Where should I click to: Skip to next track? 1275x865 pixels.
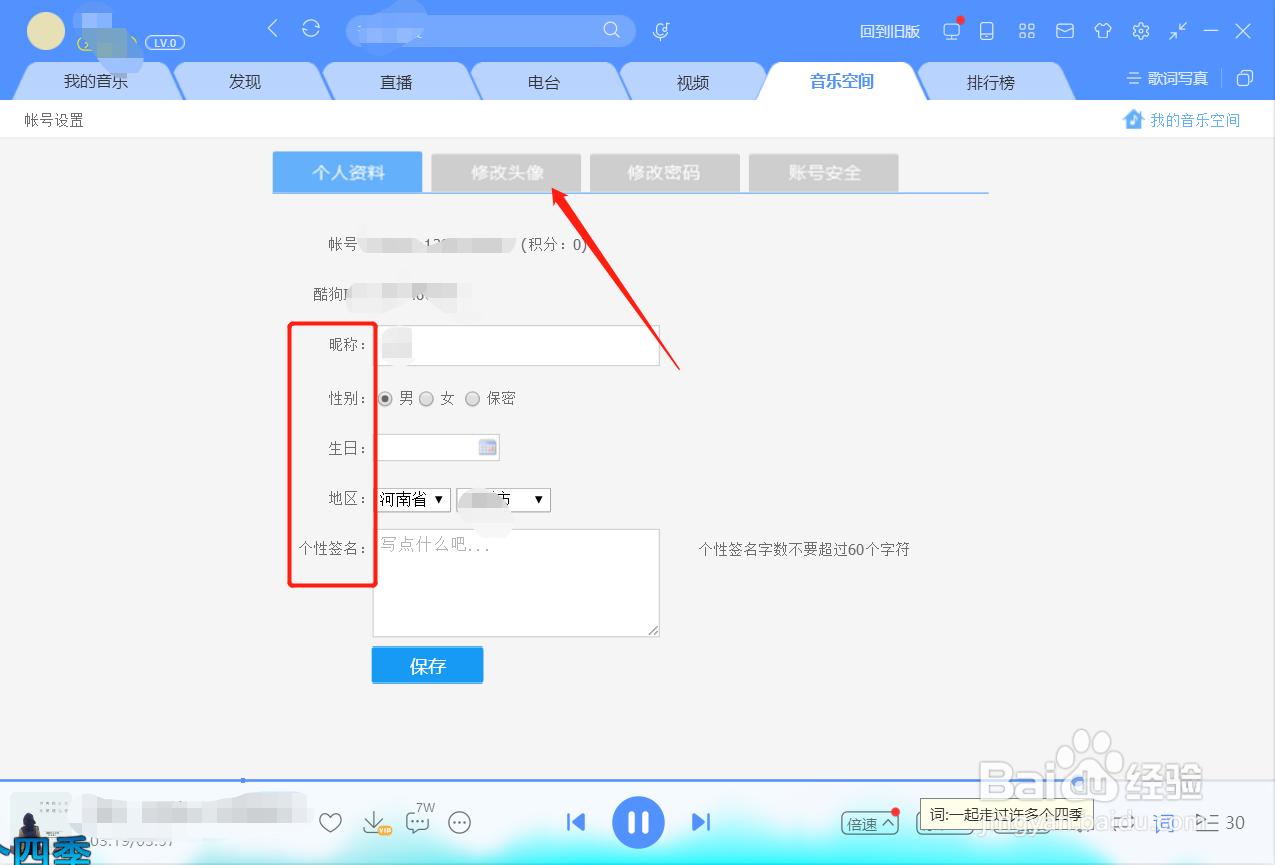pos(700,822)
